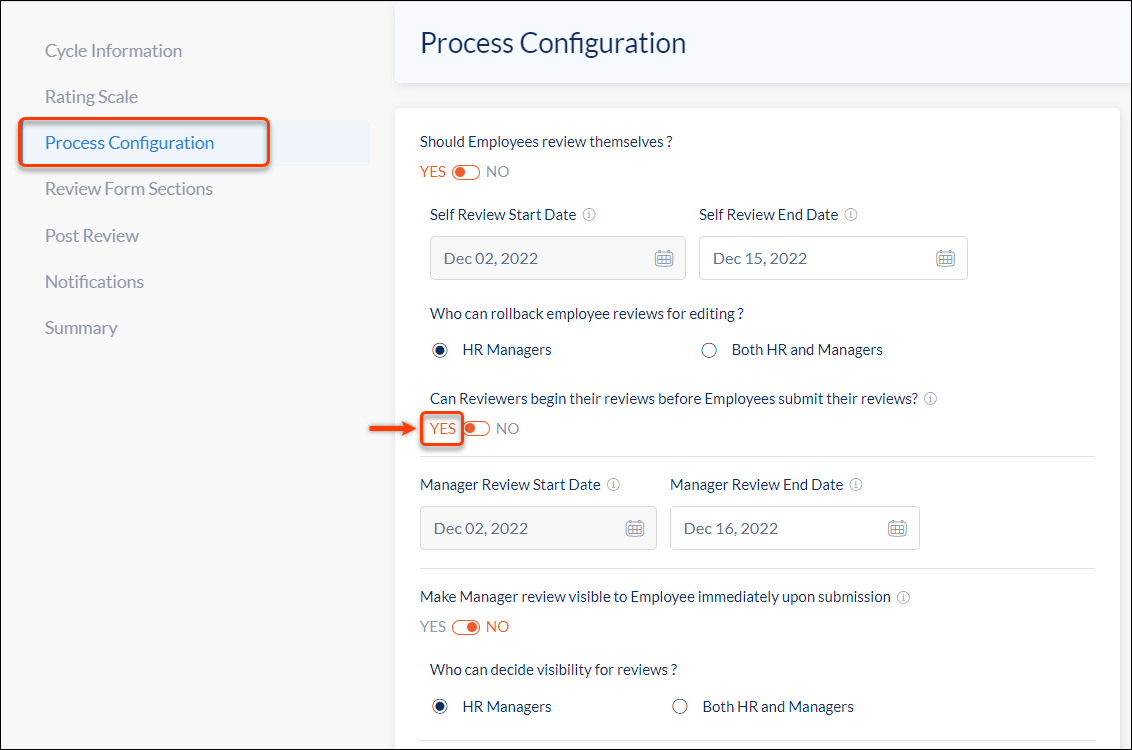The width and height of the screenshot is (1132, 750).
Task: Open the Notifications step
Action: 94,282
